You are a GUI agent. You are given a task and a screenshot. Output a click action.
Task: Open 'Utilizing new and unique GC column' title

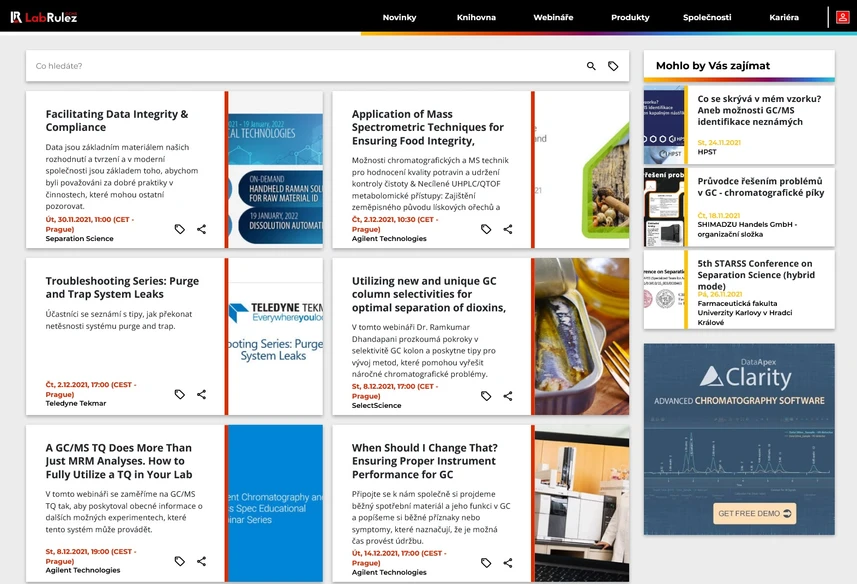coord(428,294)
